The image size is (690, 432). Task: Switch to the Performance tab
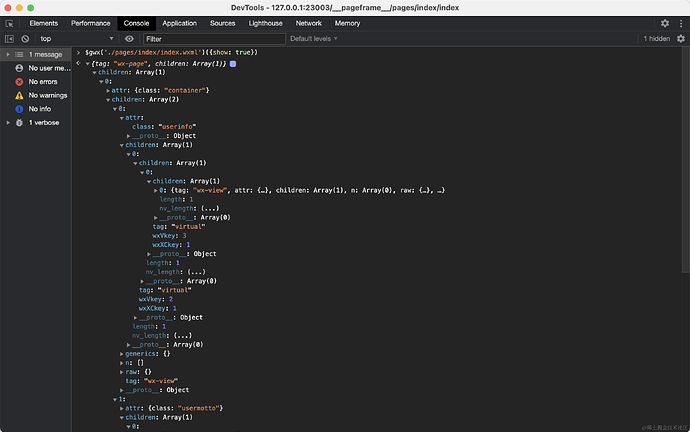point(91,23)
